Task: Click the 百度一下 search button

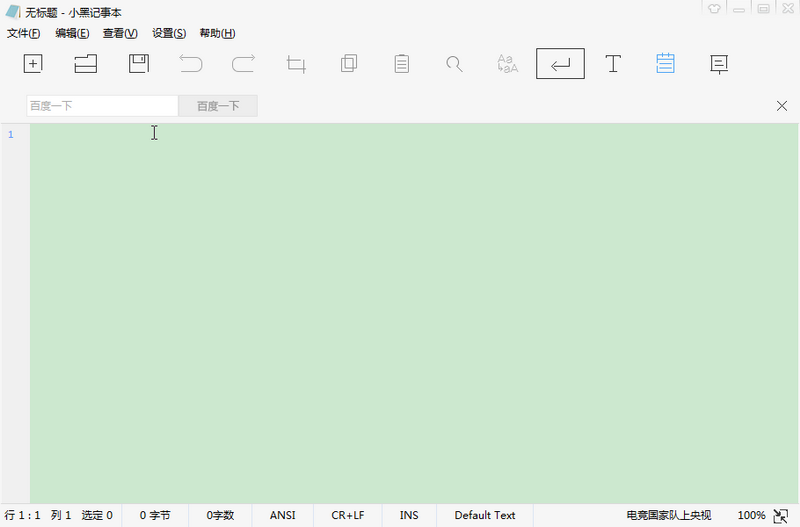Action: (x=218, y=106)
